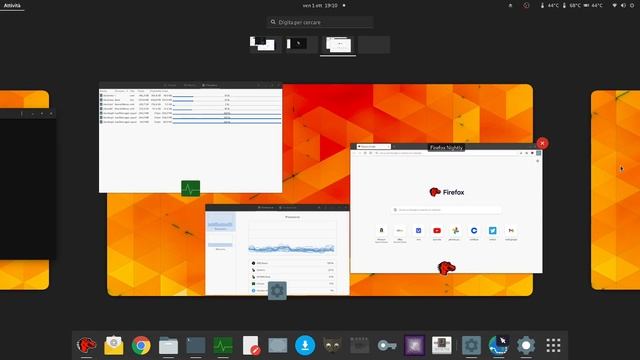Open the Terminal icon in the dock
640x360 pixels.
pos(196,345)
